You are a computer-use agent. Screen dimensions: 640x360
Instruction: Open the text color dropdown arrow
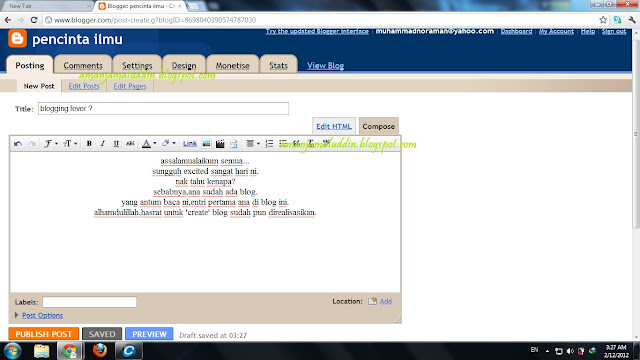tap(155, 144)
